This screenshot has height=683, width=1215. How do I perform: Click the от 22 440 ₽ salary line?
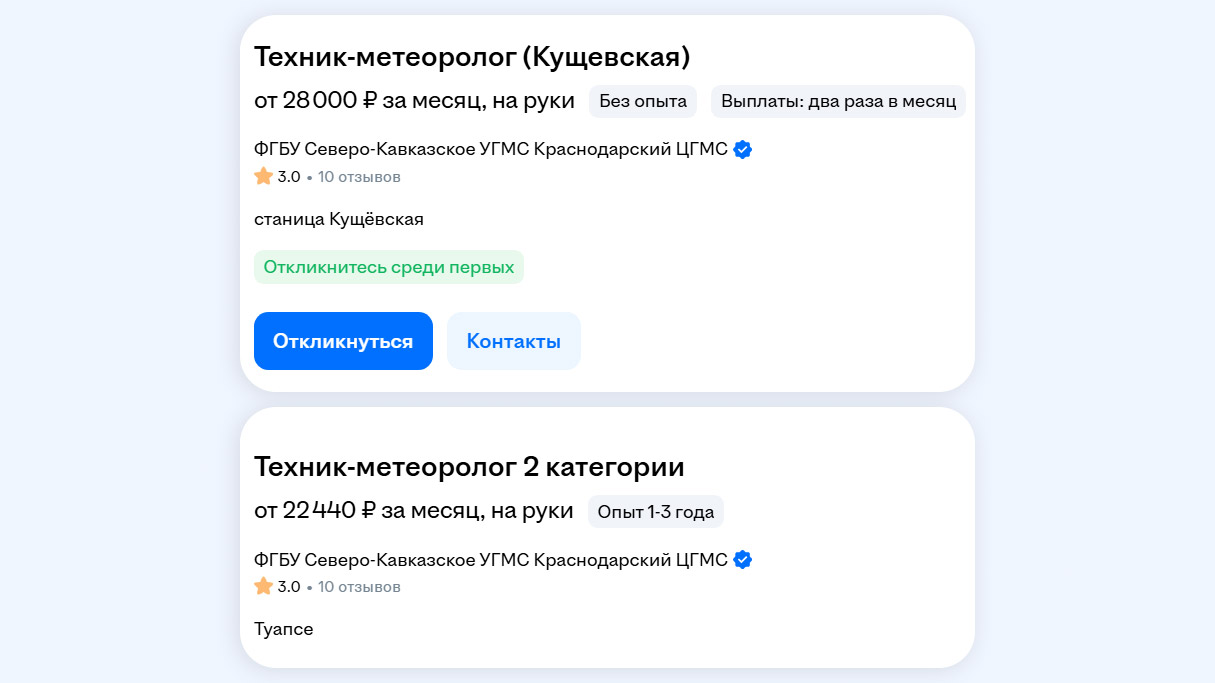coord(413,511)
